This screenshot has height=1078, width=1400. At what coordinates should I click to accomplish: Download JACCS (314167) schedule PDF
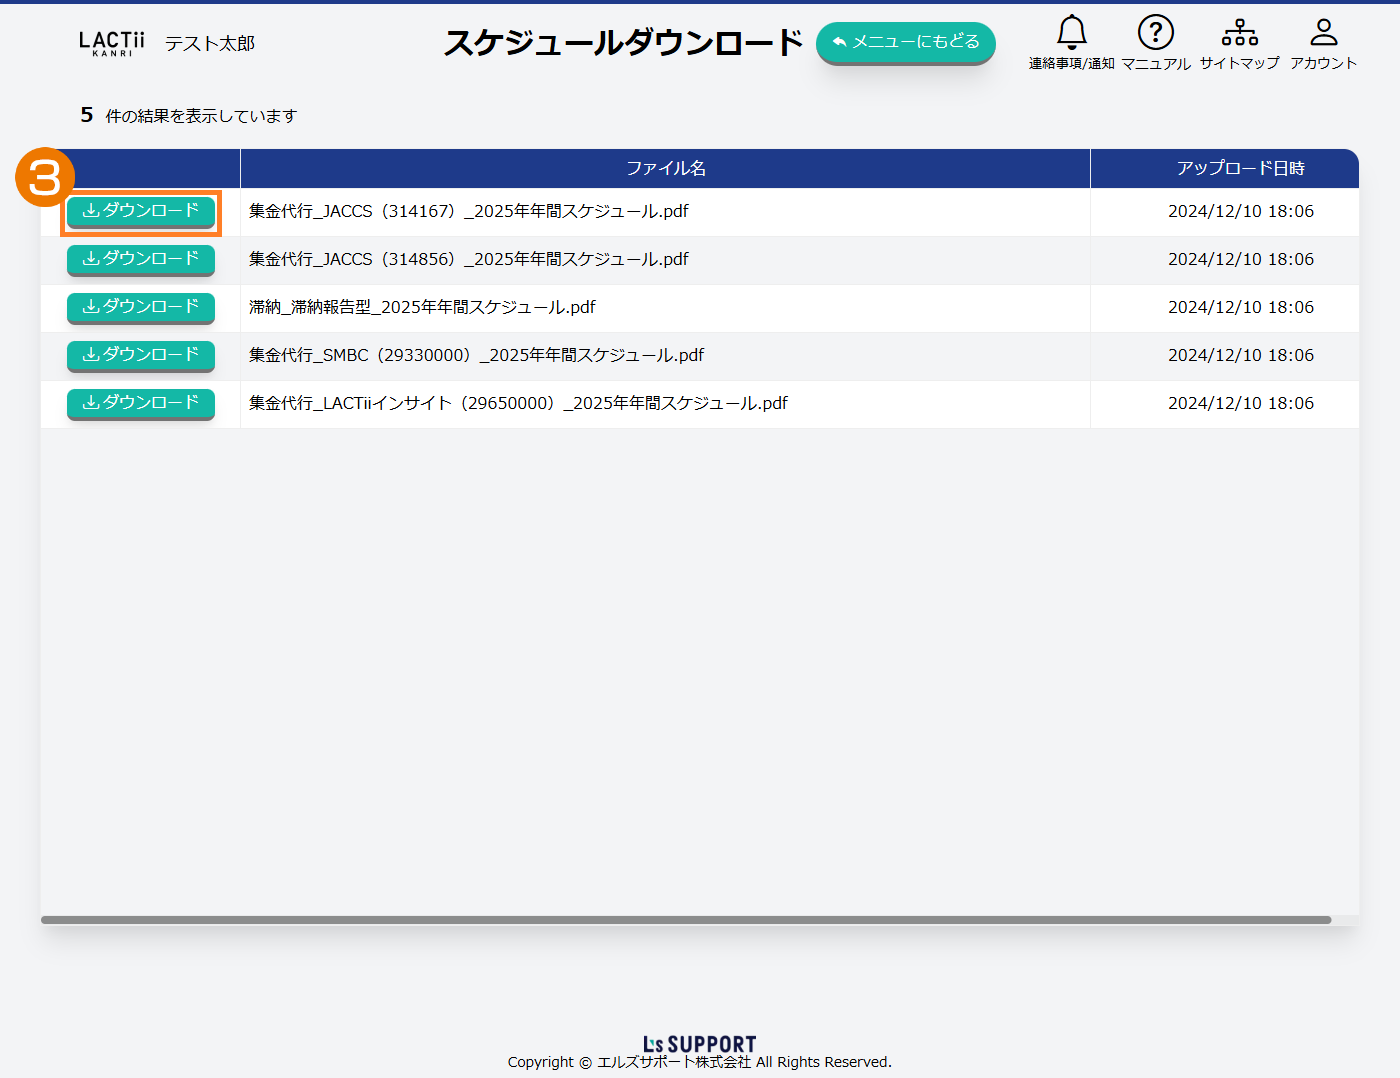tap(141, 211)
